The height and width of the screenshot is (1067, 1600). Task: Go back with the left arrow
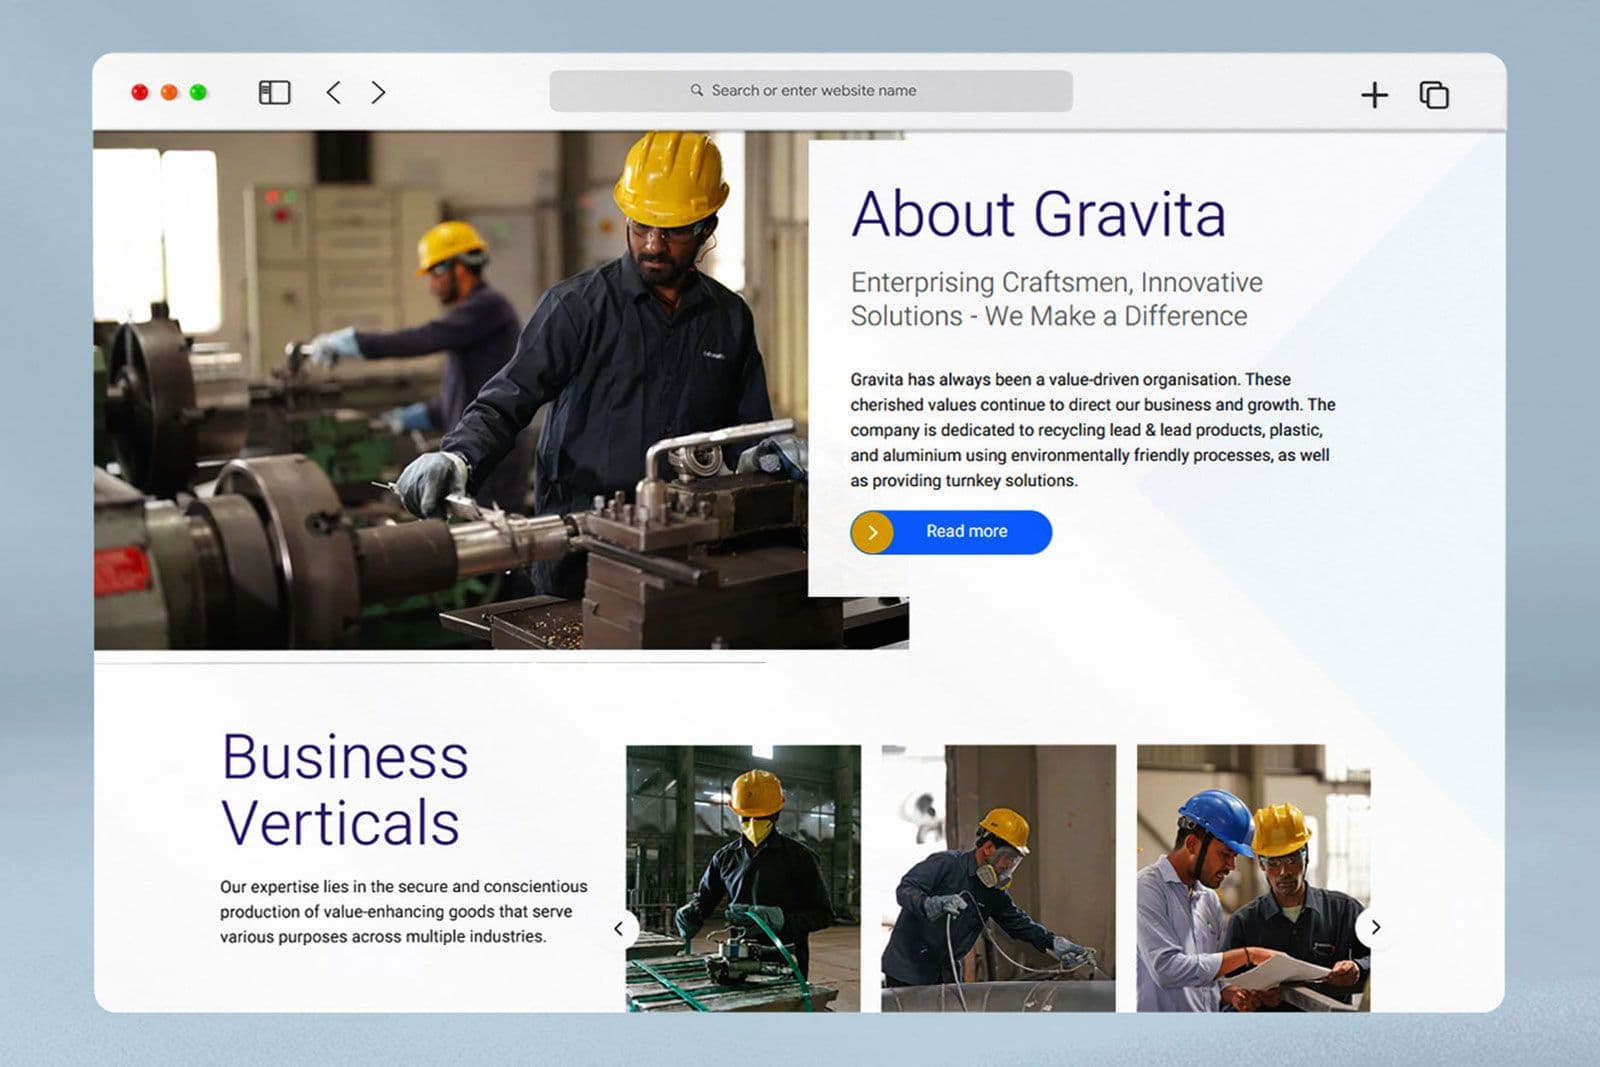[x=334, y=93]
